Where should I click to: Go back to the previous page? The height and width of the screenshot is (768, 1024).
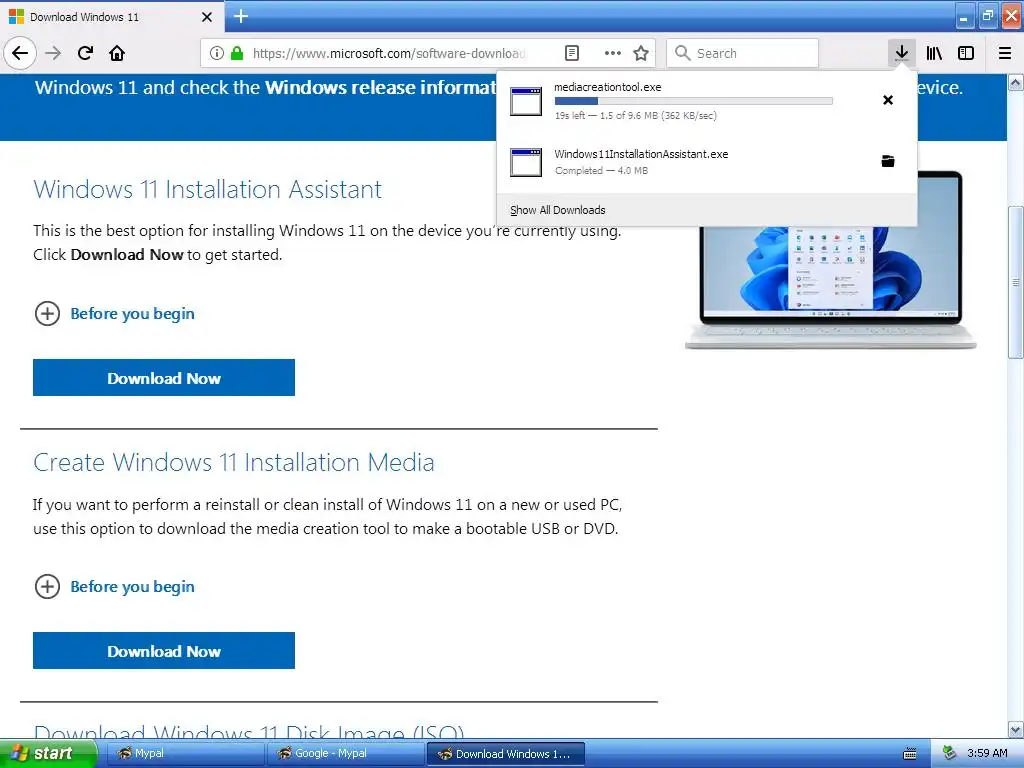coord(20,53)
